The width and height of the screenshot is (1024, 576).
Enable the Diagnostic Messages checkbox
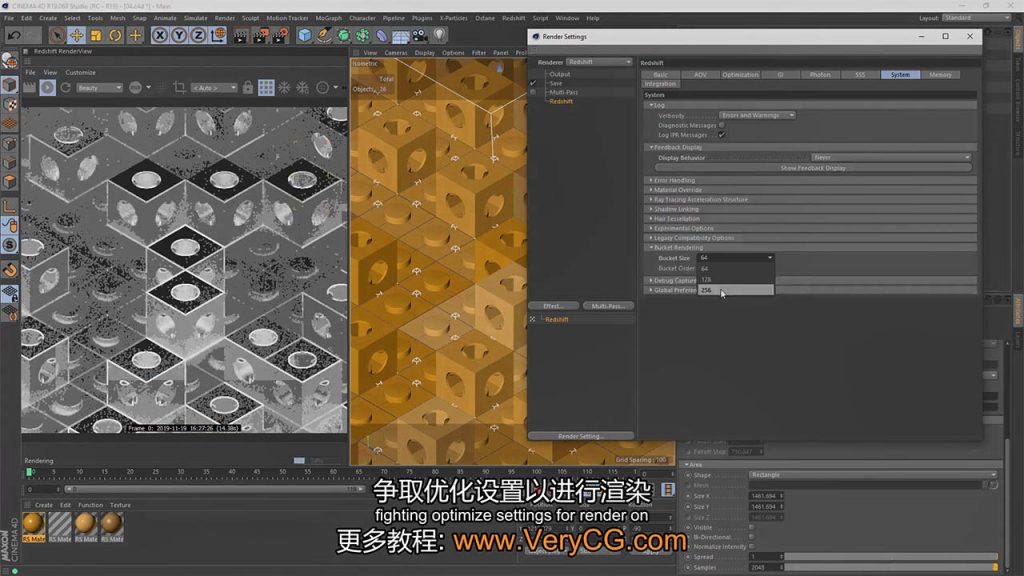(722, 125)
